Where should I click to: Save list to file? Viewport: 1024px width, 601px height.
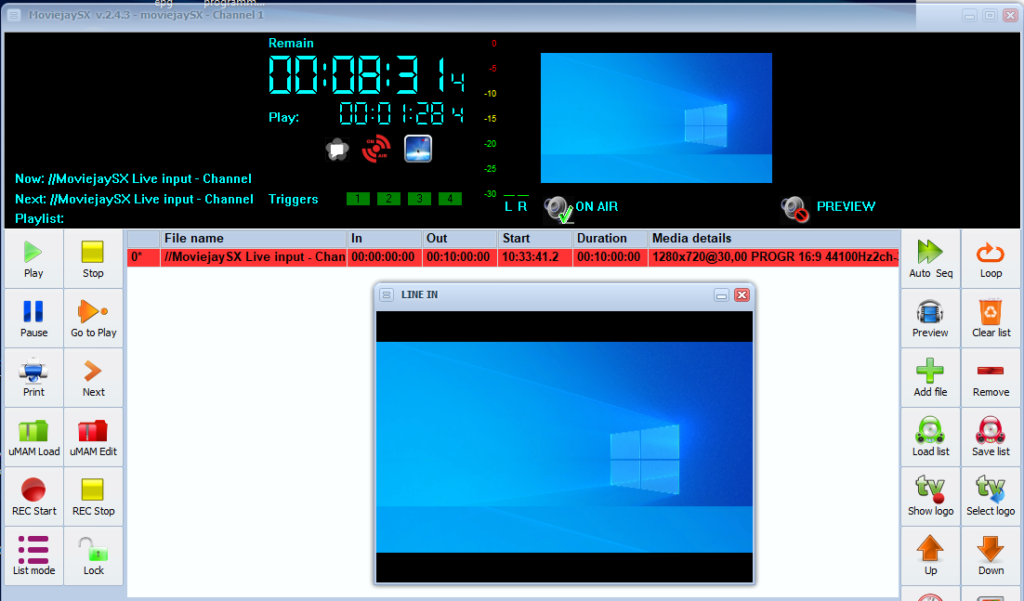point(991,438)
